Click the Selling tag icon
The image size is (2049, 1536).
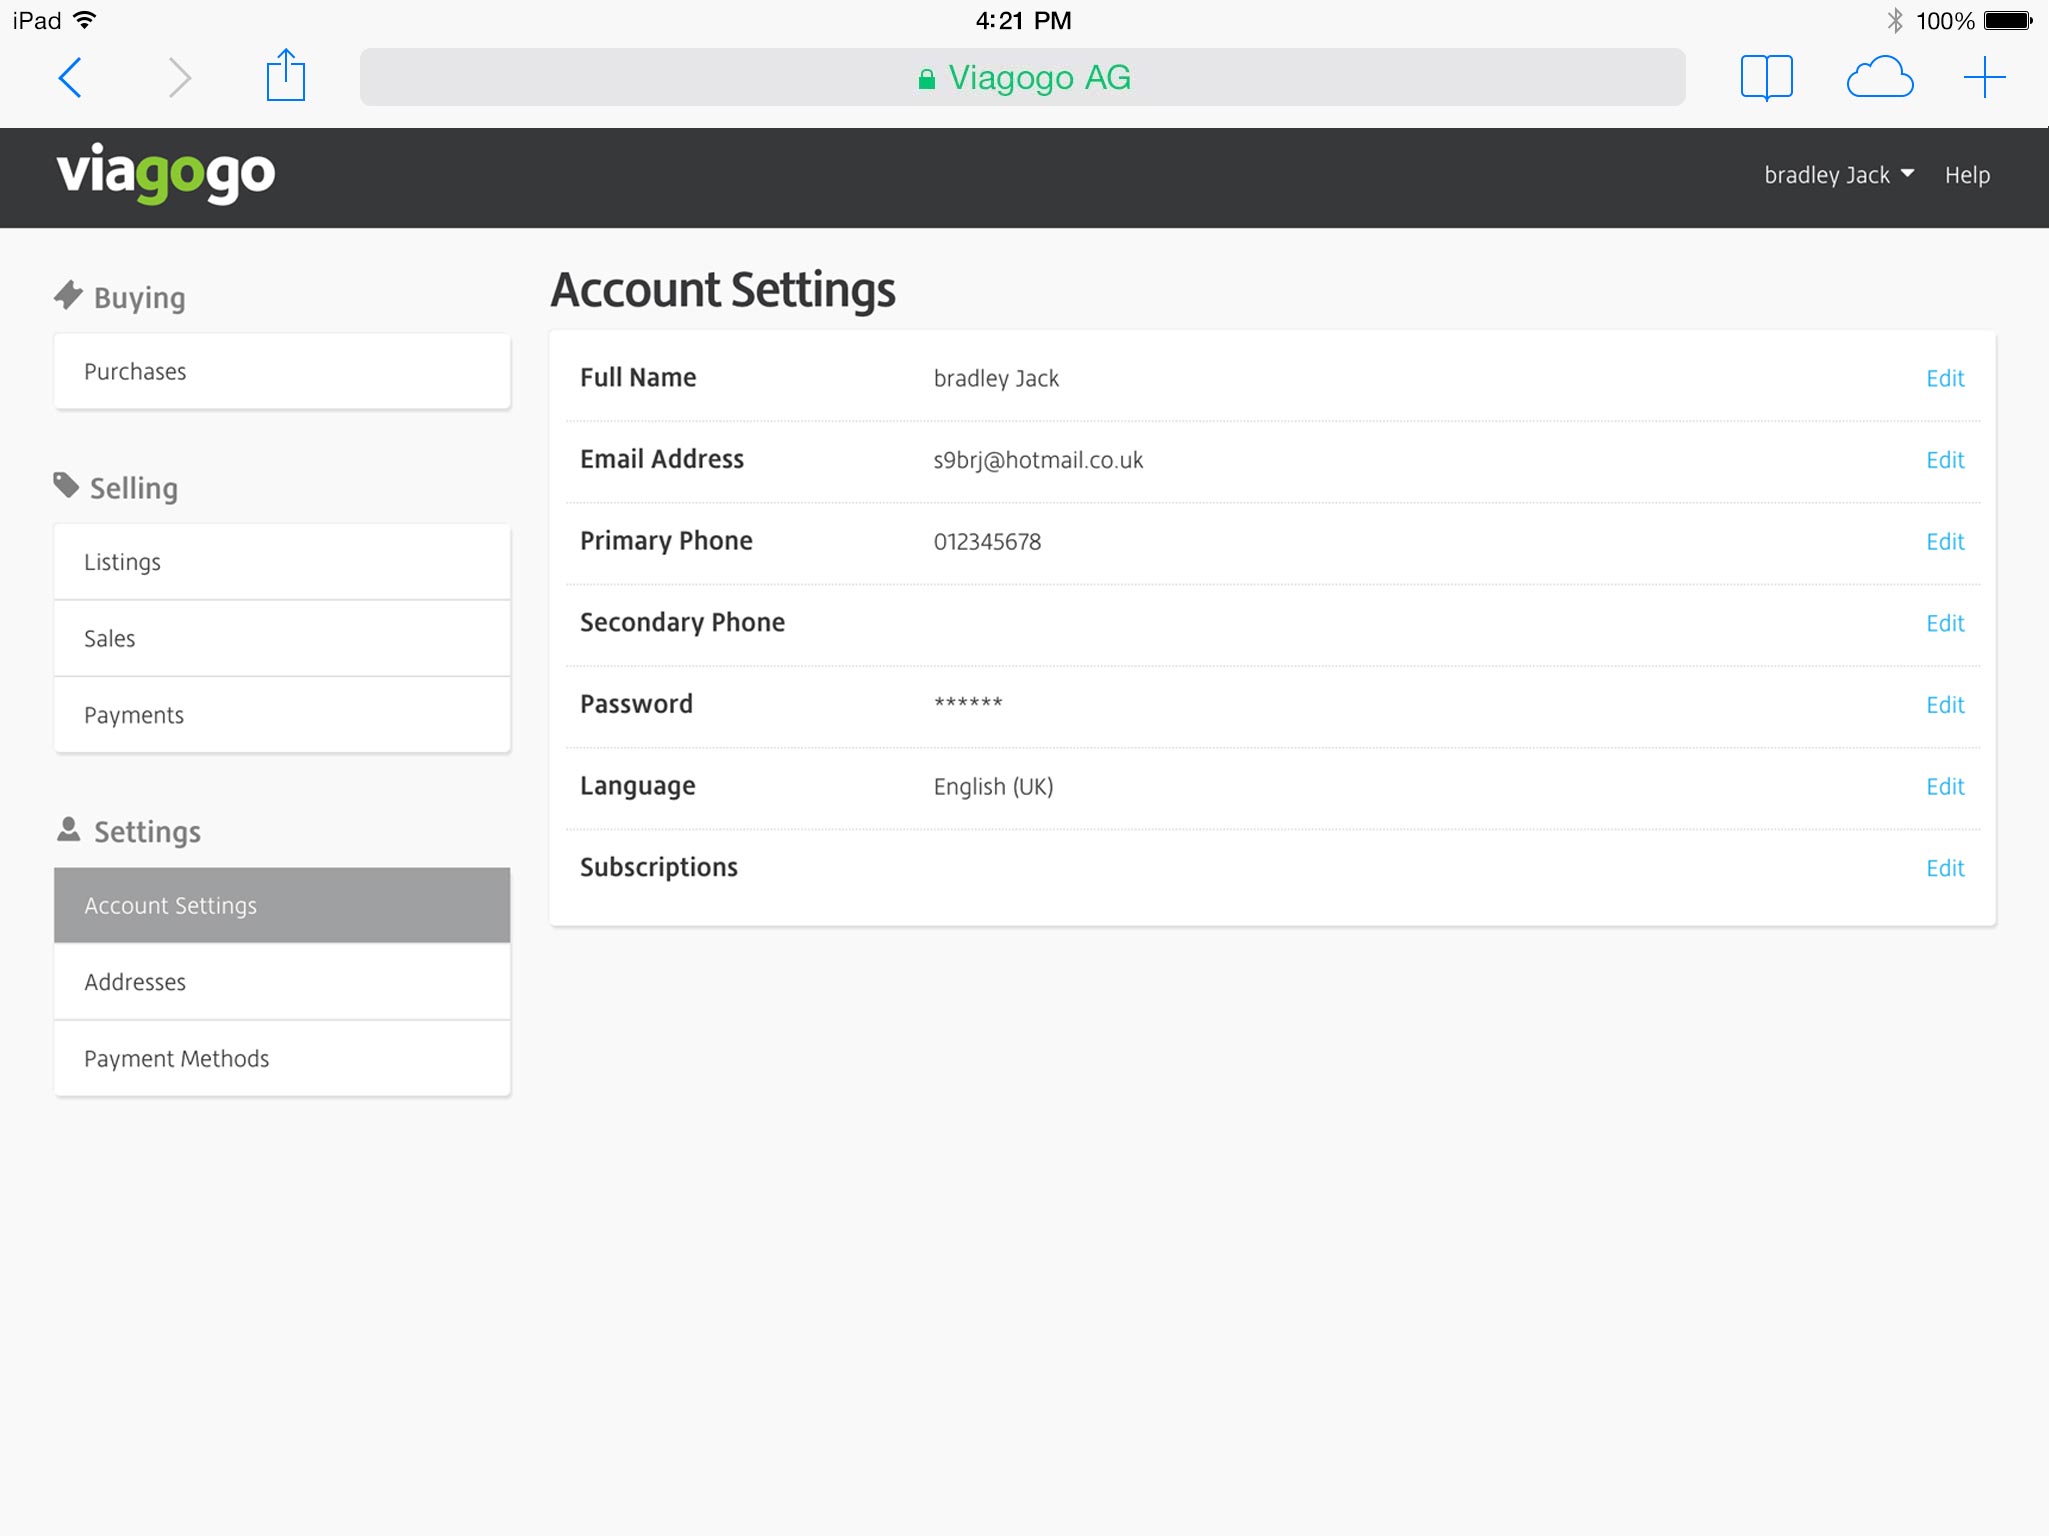pyautogui.click(x=66, y=486)
